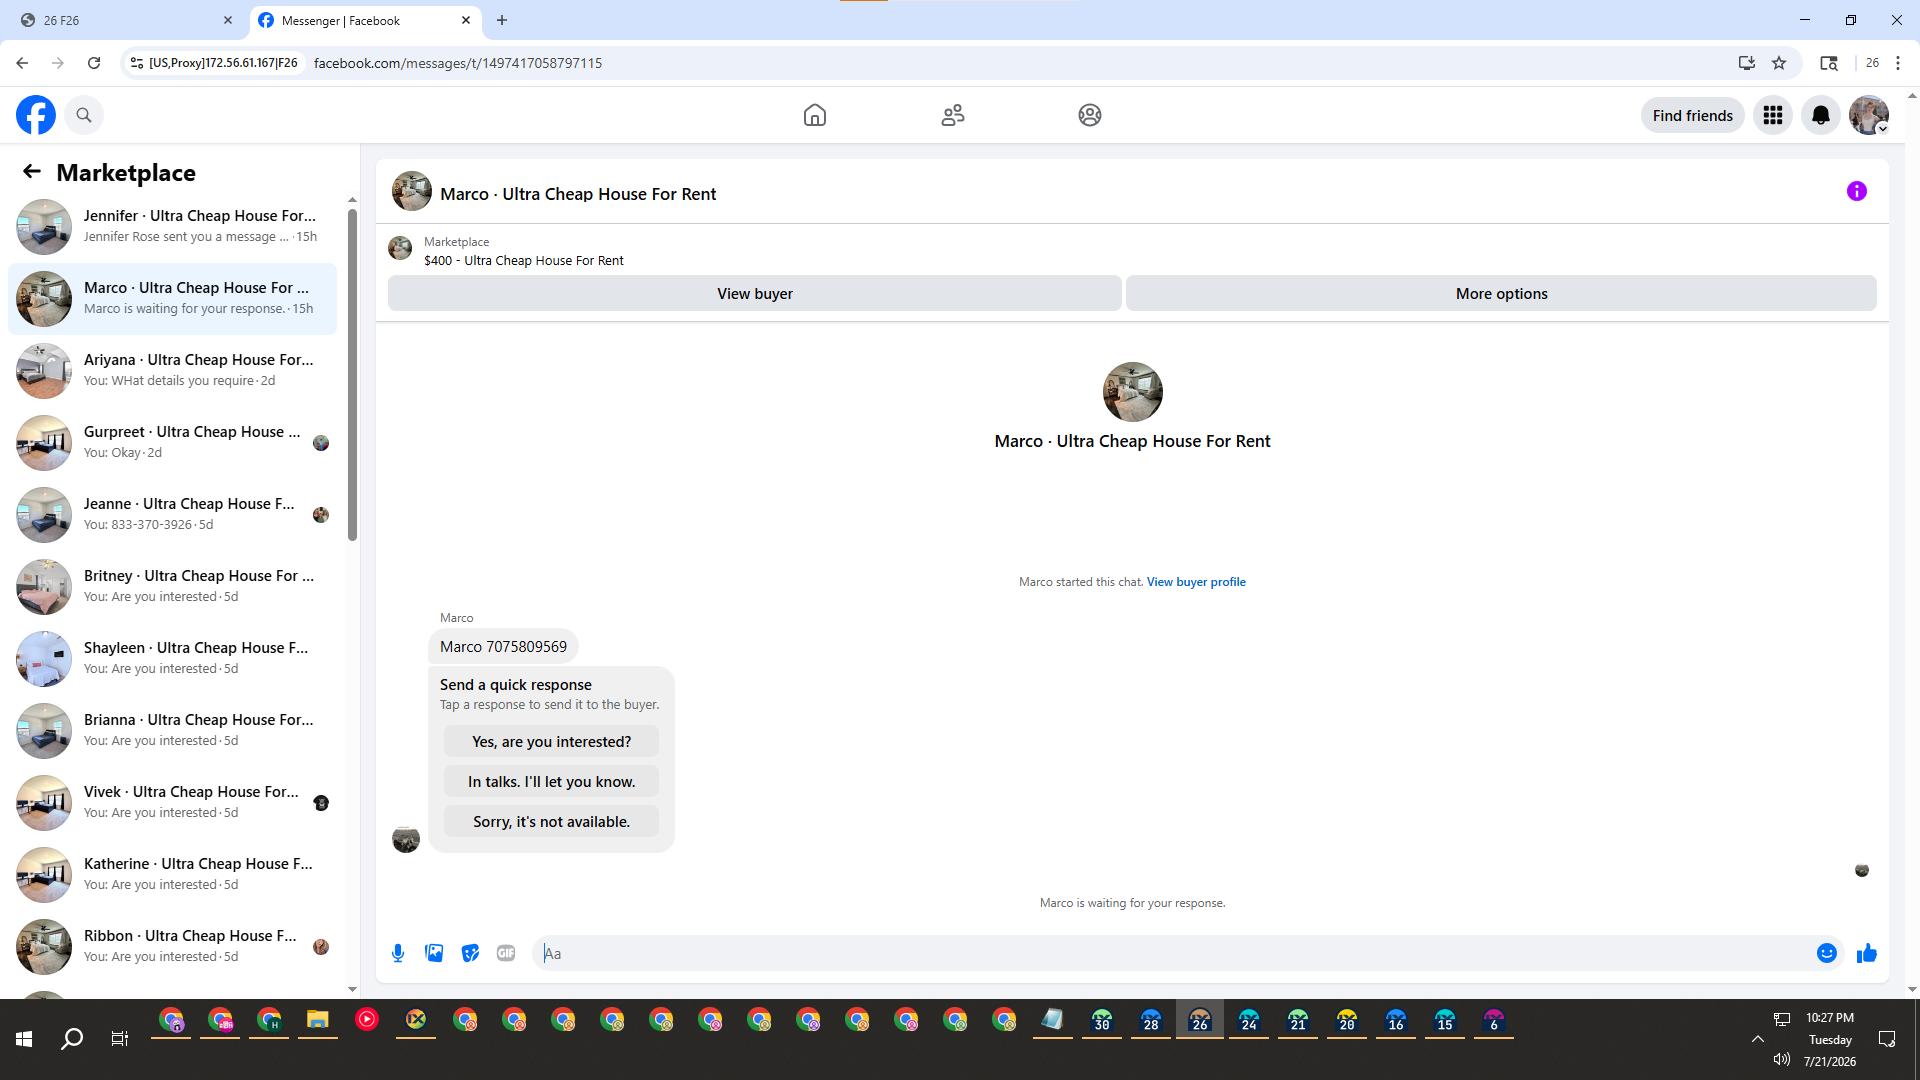Click the listing thumbnail in the chat header
Image resolution: width=1920 pixels, height=1080 pixels.
[412, 192]
